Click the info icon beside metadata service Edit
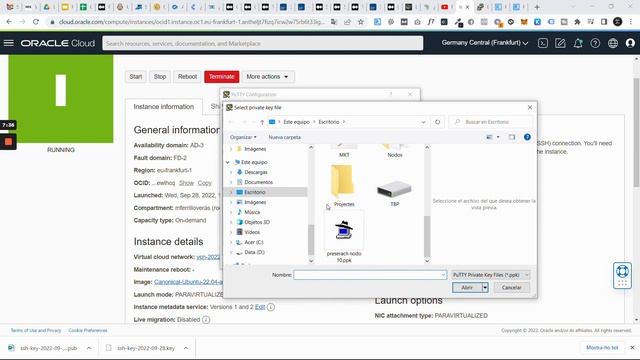Image resolution: width=640 pixels, height=360 pixels. (271, 307)
